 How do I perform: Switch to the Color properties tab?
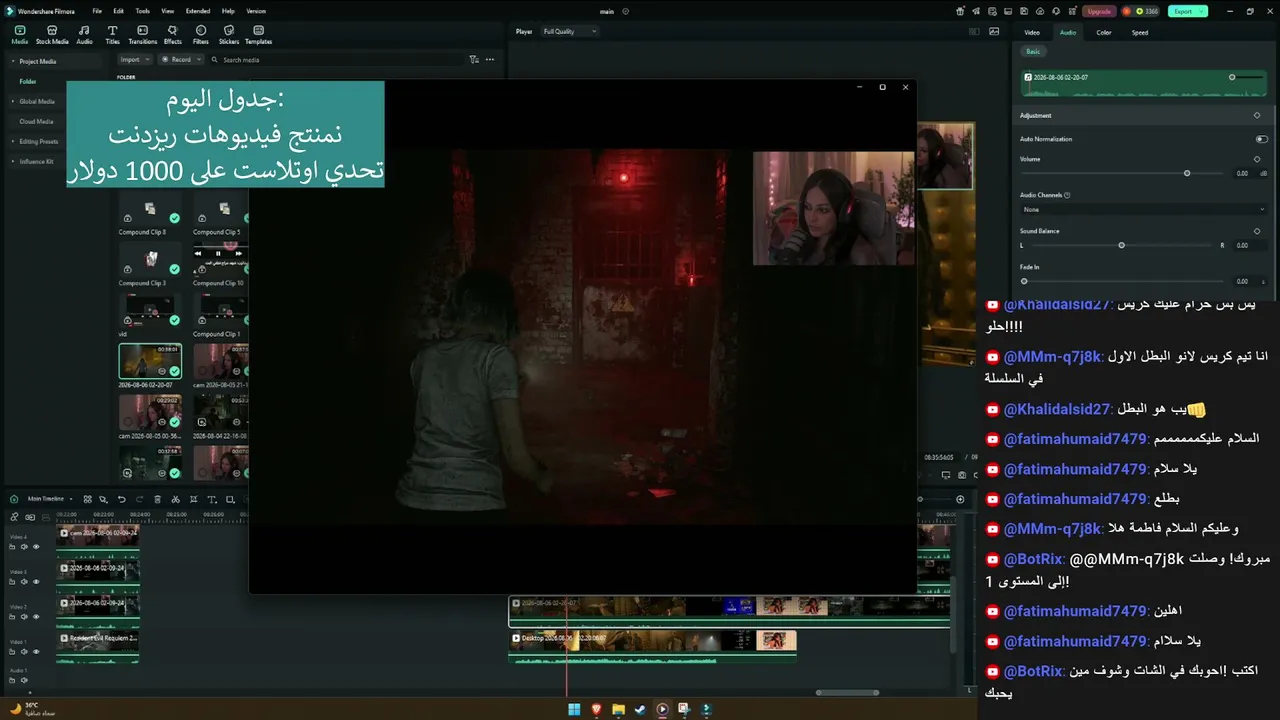1104,33
